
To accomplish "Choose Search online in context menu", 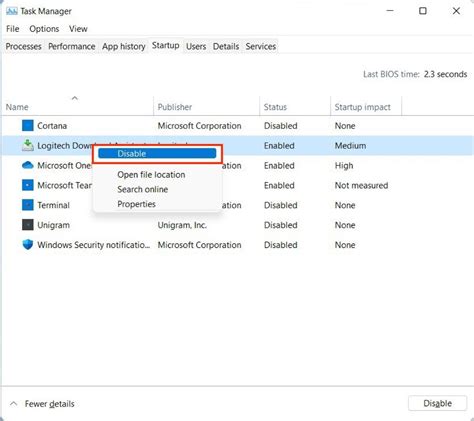I will (142, 189).
